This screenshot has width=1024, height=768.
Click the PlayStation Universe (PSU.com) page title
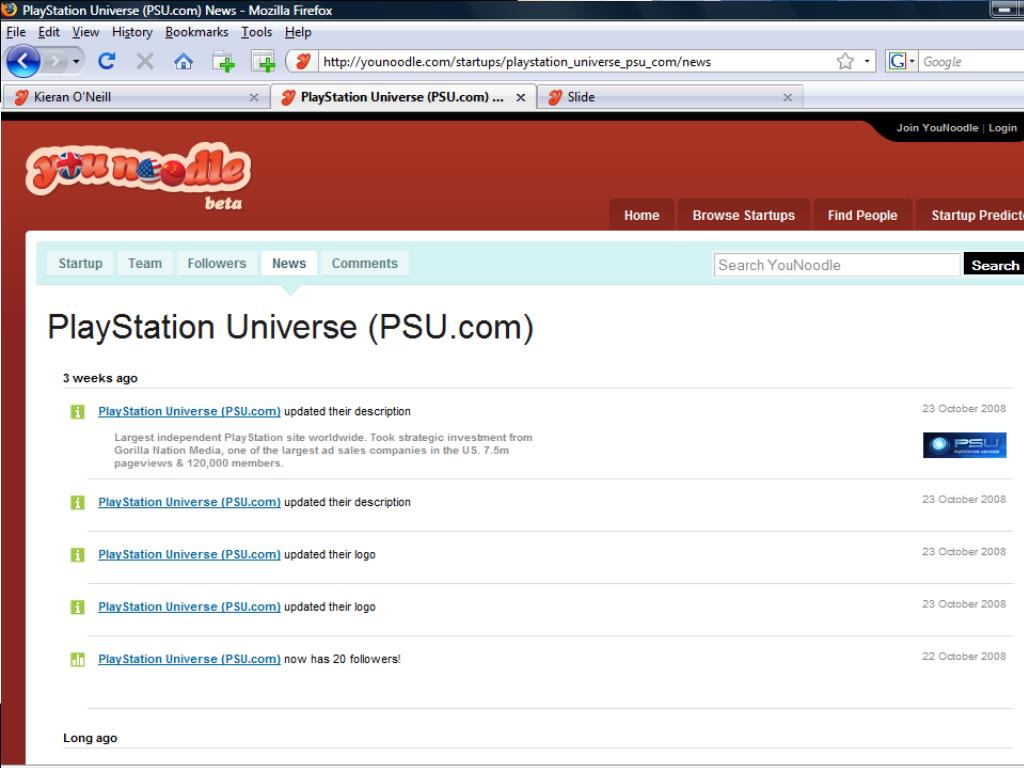(291, 327)
